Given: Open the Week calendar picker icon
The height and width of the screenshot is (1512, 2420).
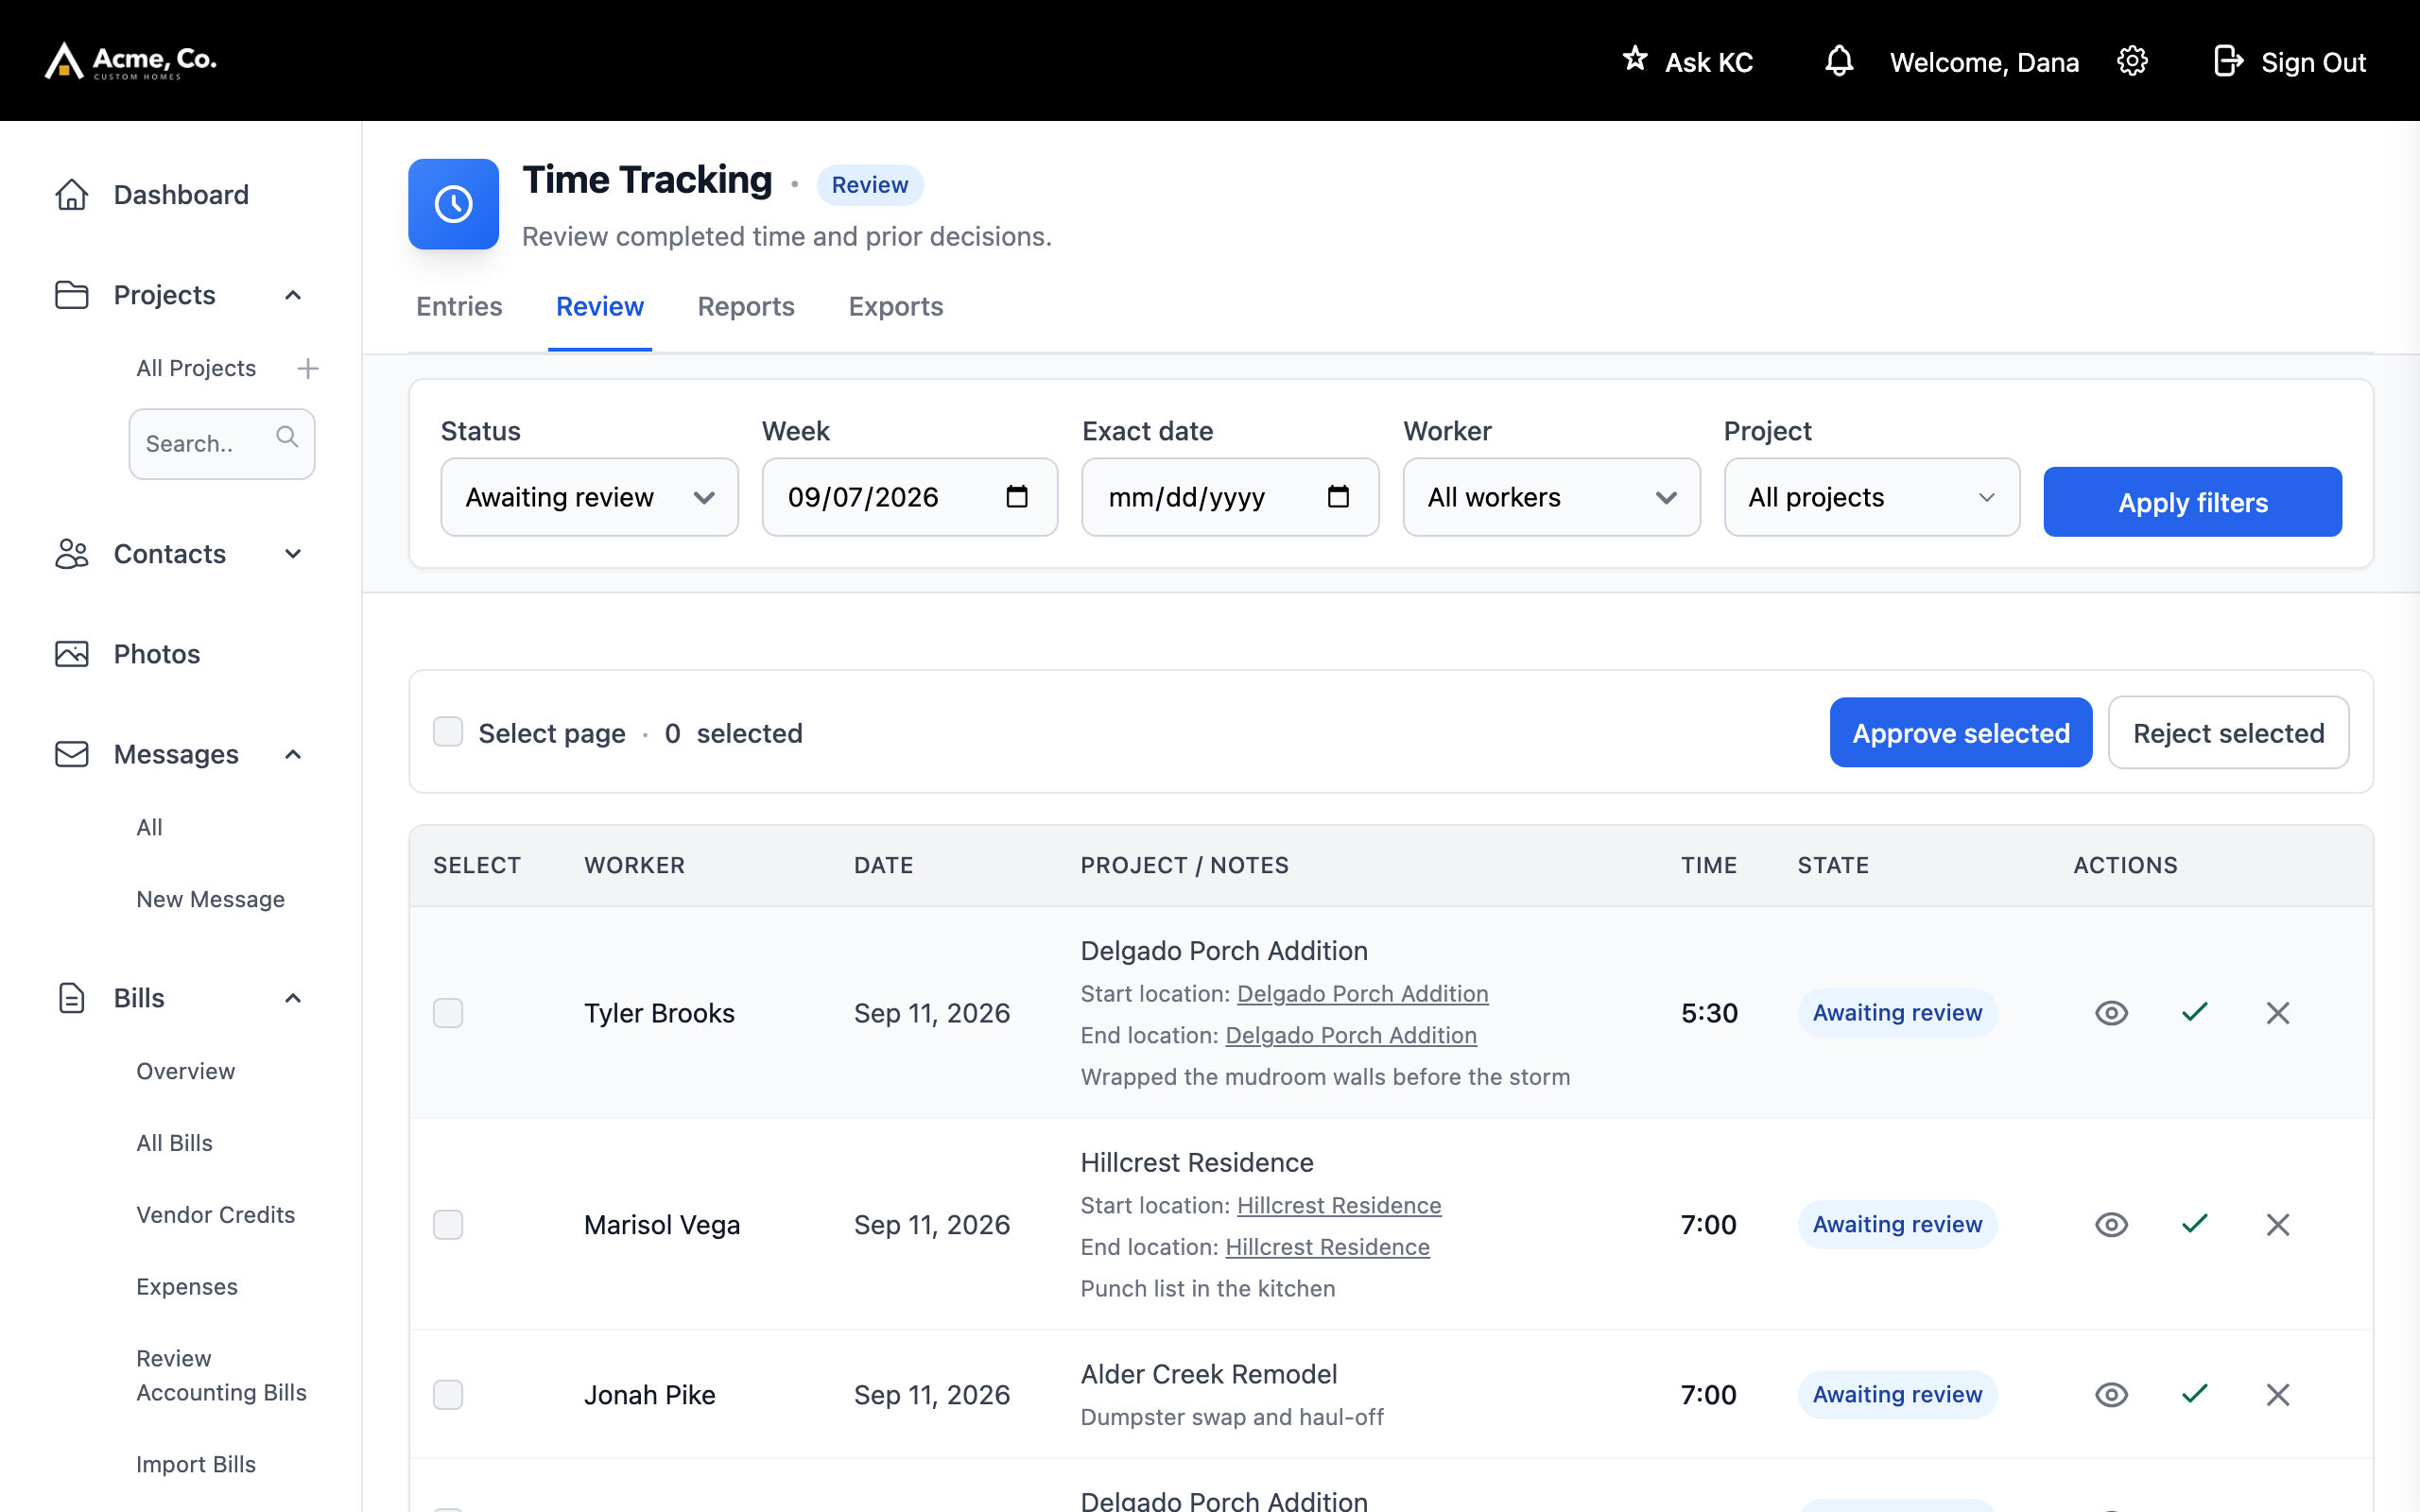Looking at the screenshot, I should pyautogui.click(x=1017, y=497).
